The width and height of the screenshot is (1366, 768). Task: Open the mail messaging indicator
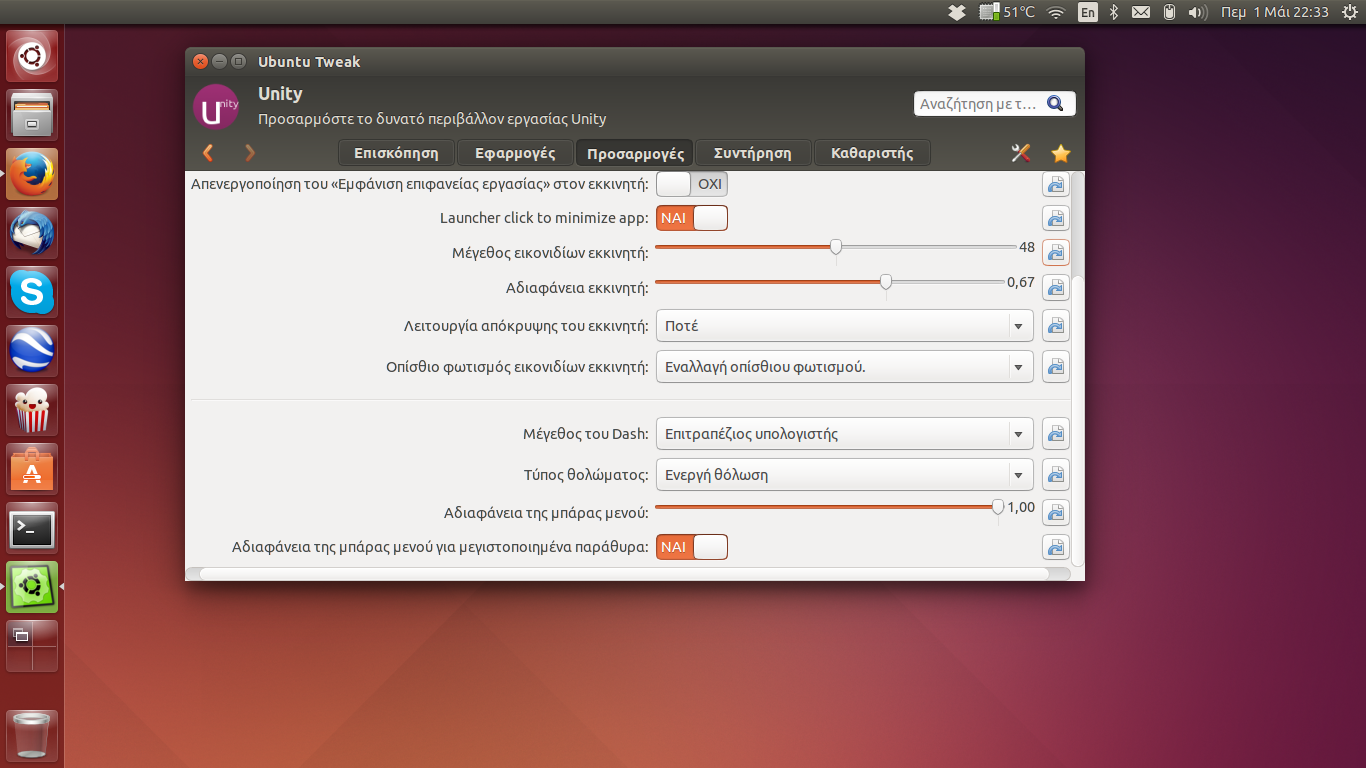(1141, 12)
